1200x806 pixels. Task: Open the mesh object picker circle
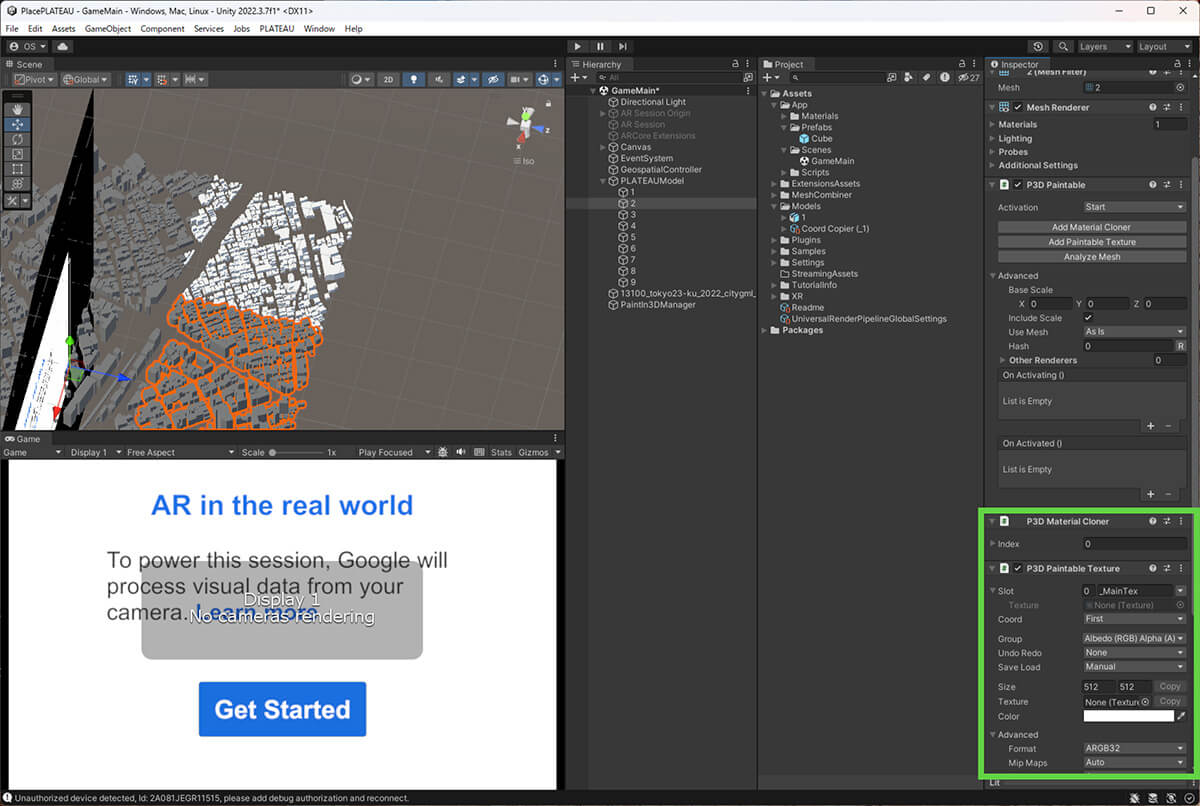pos(1181,88)
